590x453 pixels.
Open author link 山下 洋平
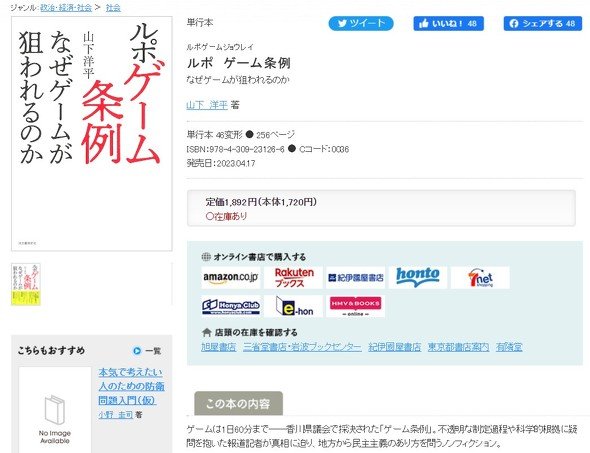point(207,105)
